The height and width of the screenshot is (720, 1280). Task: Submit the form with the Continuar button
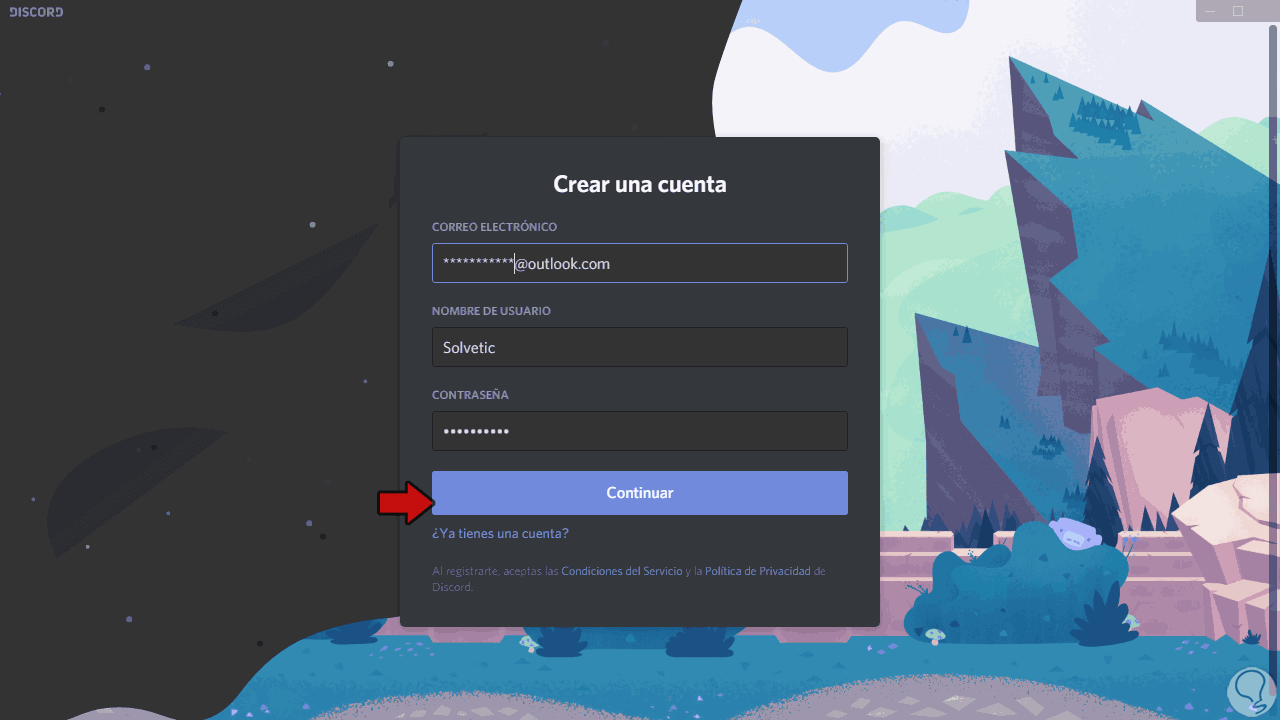640,493
